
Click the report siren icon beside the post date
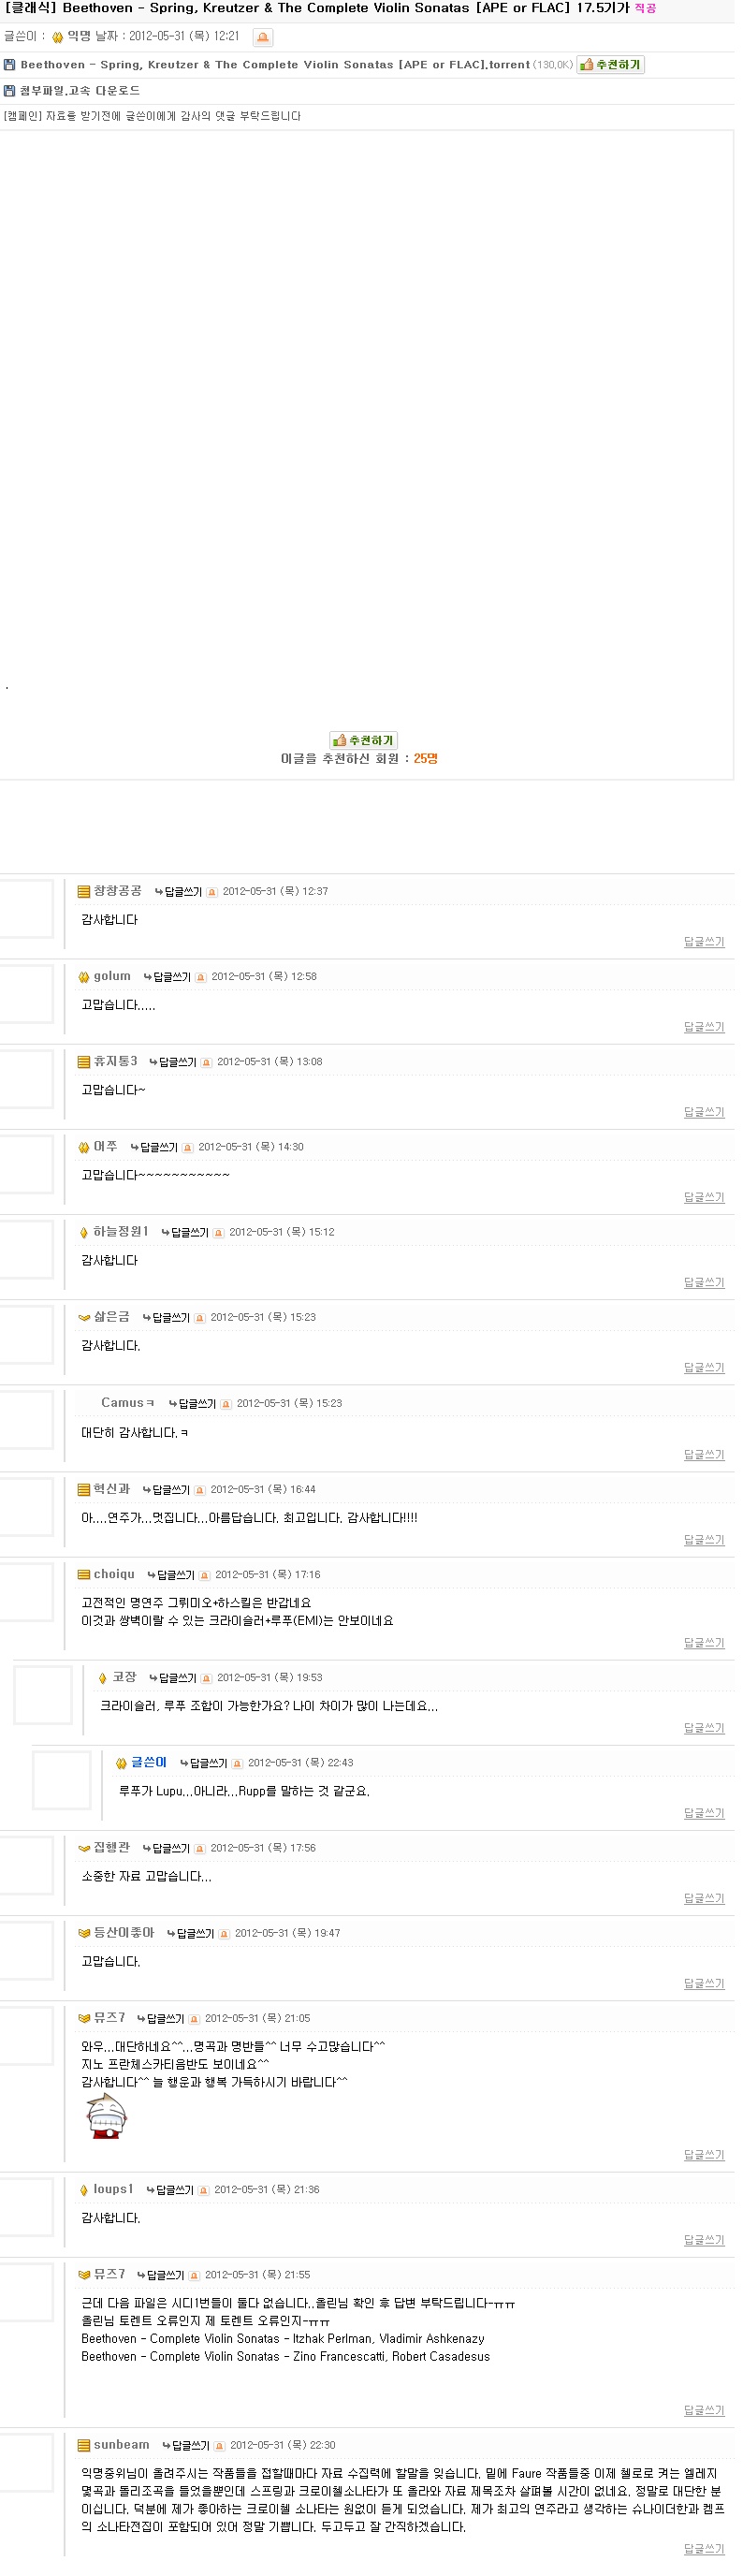point(263,37)
